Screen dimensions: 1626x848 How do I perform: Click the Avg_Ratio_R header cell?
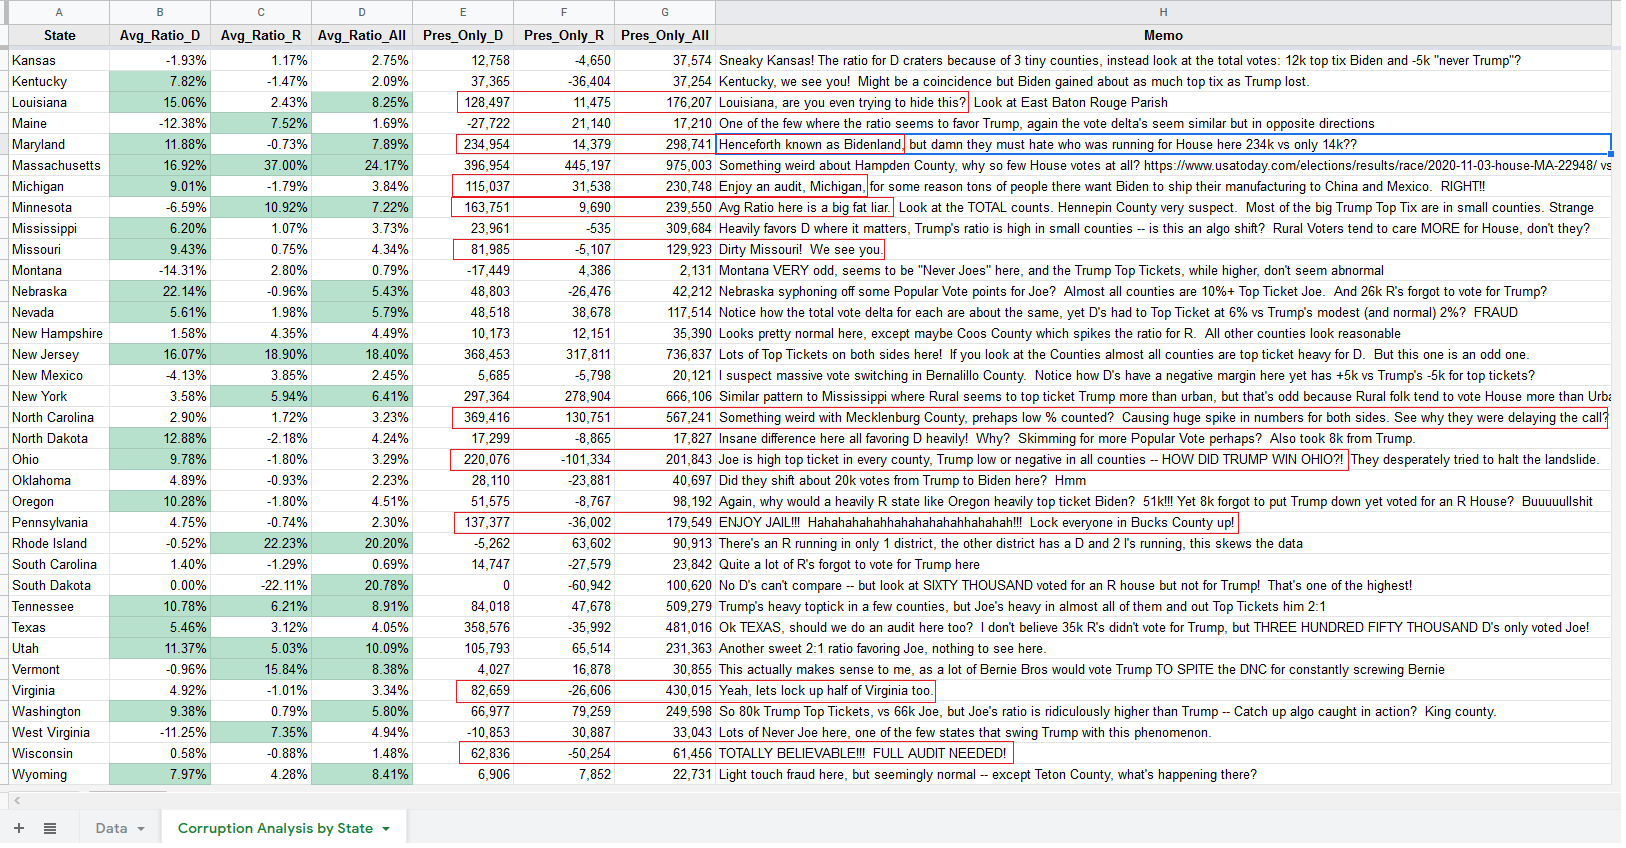[x=261, y=35]
